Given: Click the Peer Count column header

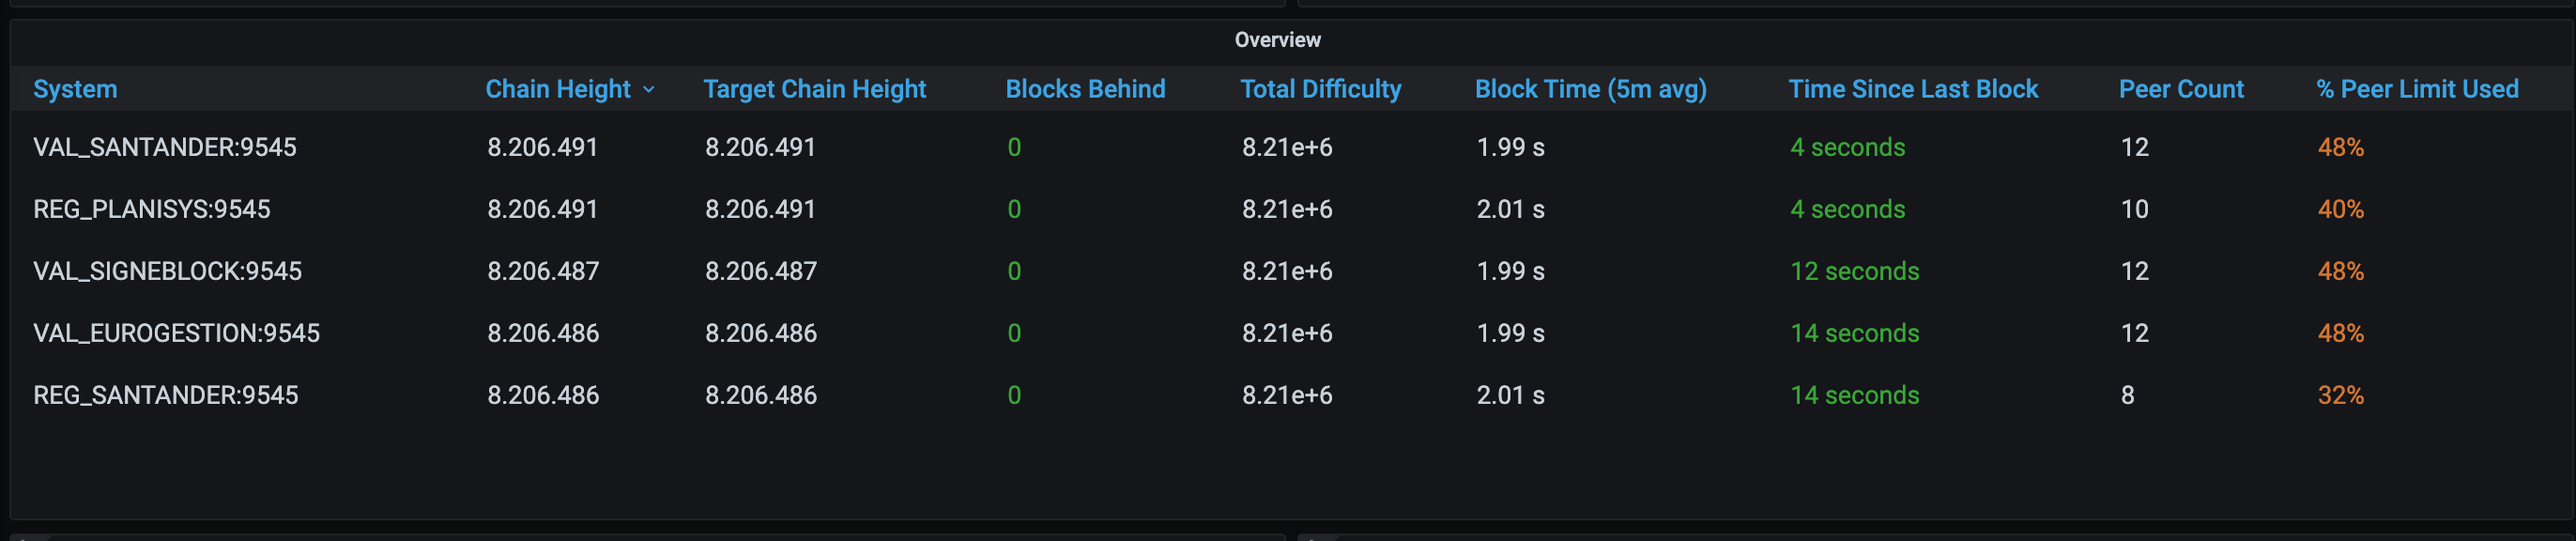Looking at the screenshot, I should coord(2180,89).
